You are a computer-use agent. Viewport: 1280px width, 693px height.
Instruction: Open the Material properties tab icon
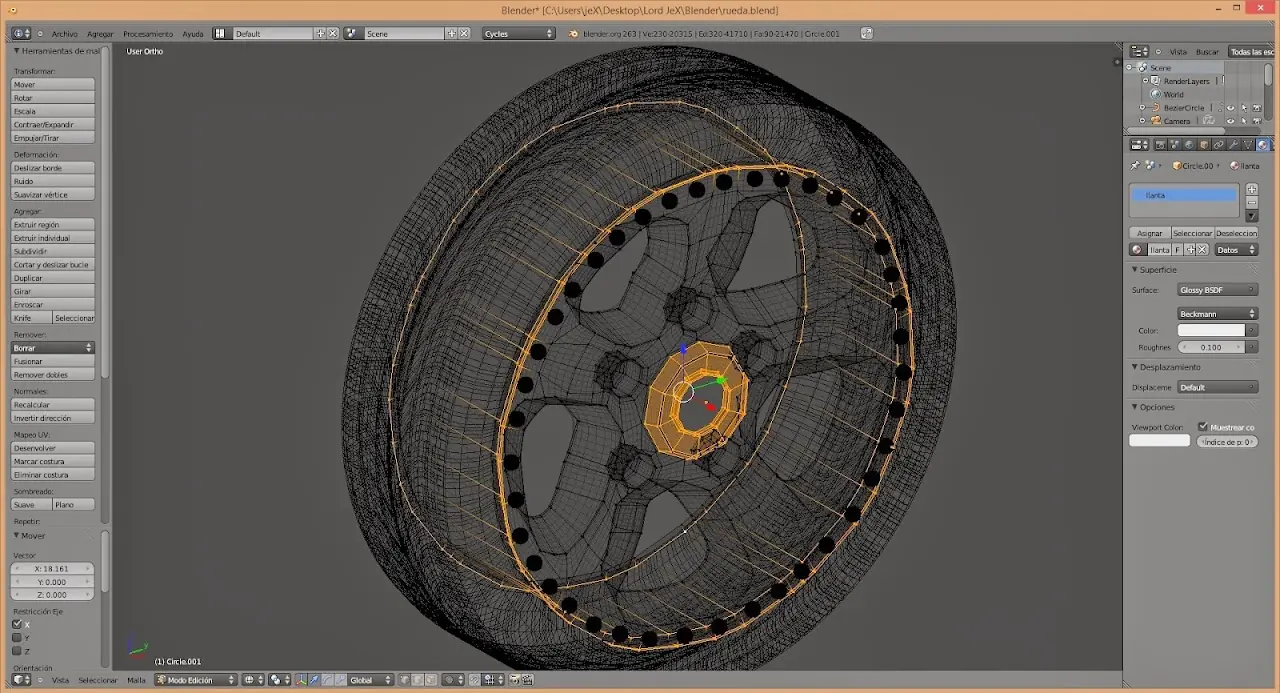(1263, 145)
